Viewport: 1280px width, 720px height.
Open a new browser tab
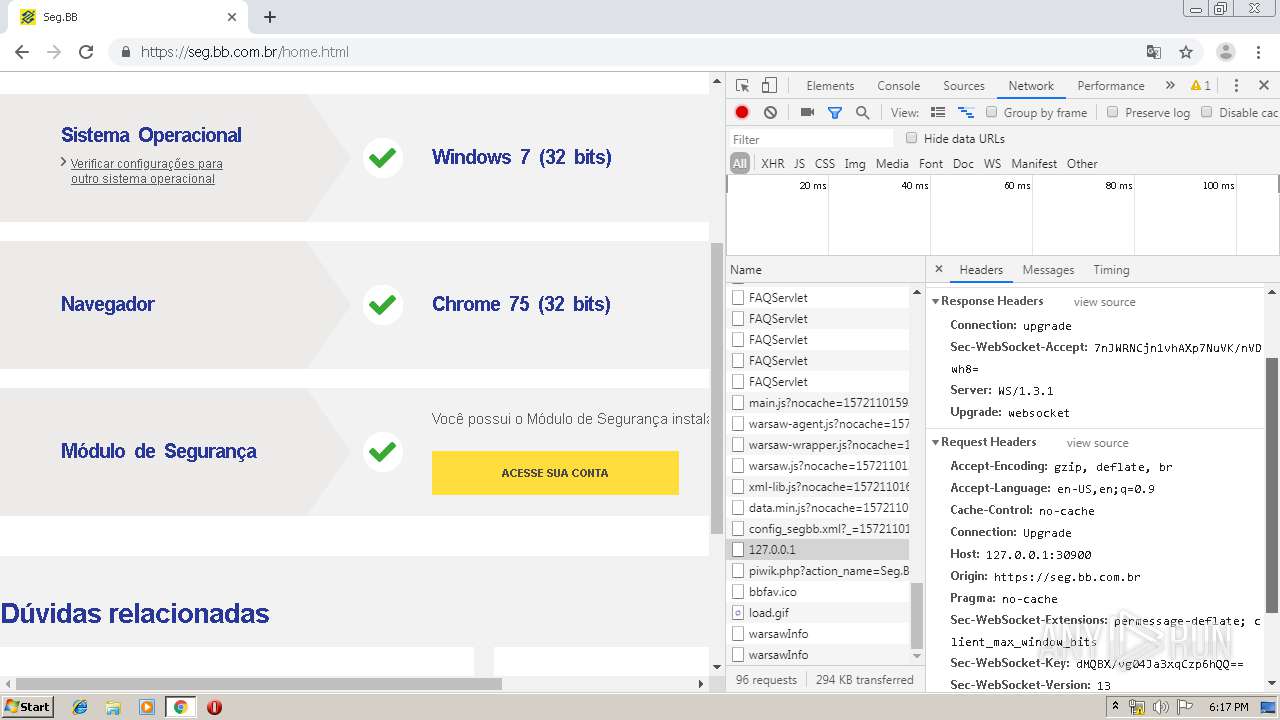point(270,17)
